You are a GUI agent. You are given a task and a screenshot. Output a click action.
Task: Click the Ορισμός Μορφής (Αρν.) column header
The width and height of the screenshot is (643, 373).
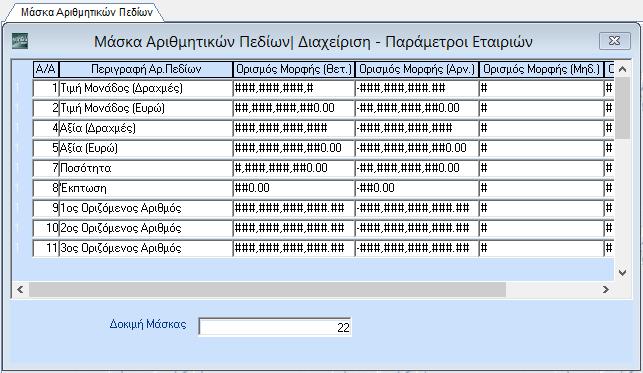click(417, 69)
